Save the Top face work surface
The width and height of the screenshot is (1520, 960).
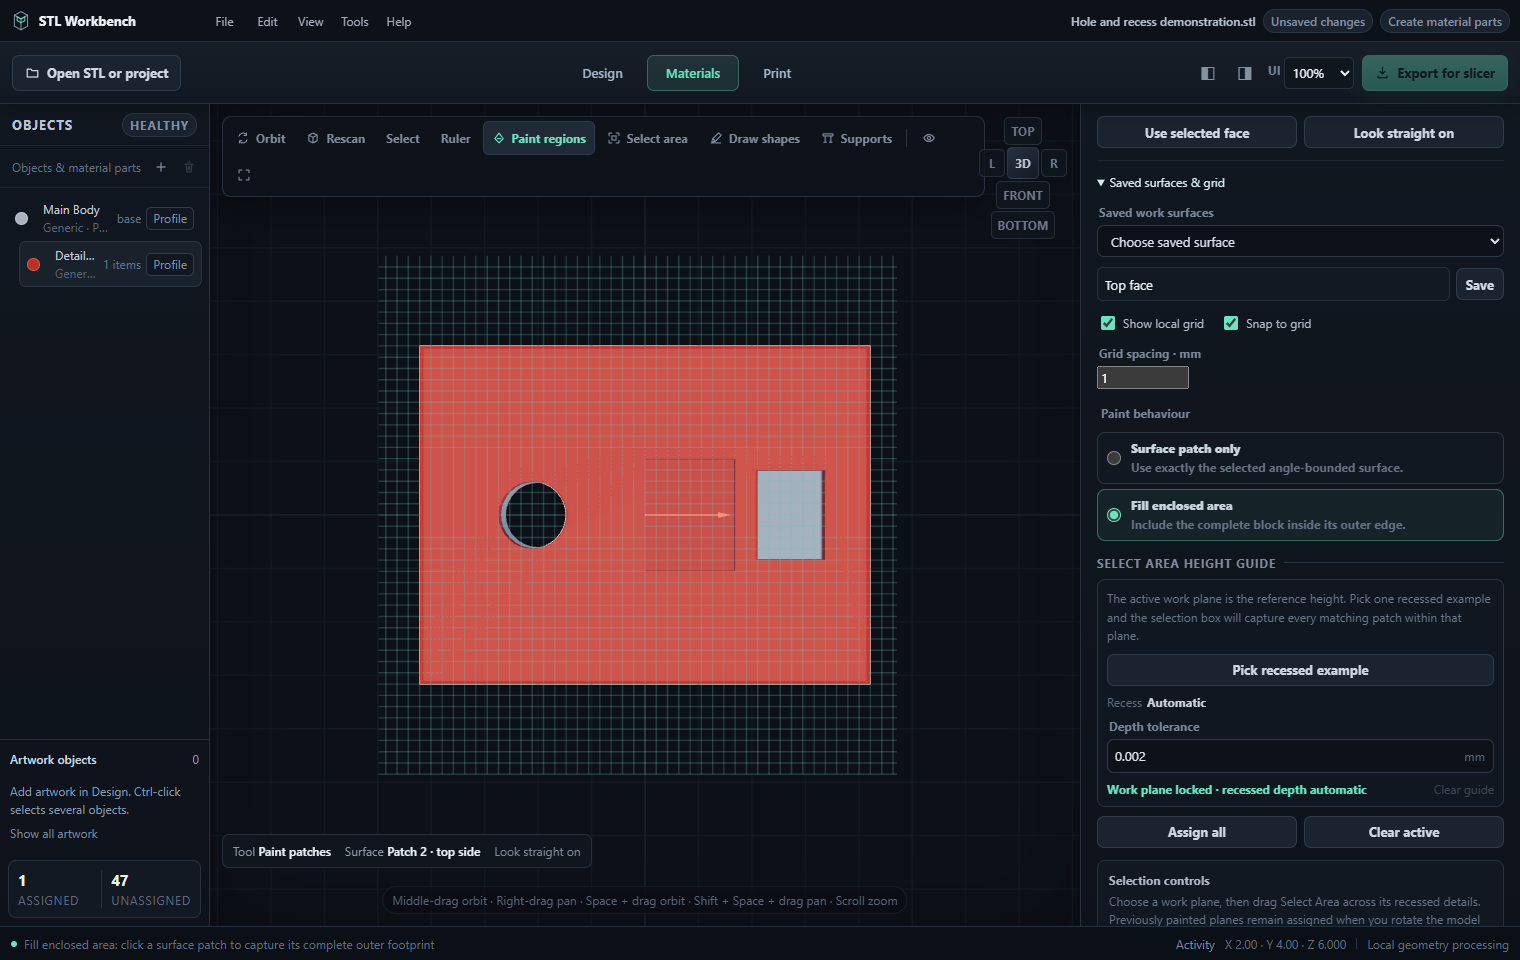click(x=1479, y=285)
